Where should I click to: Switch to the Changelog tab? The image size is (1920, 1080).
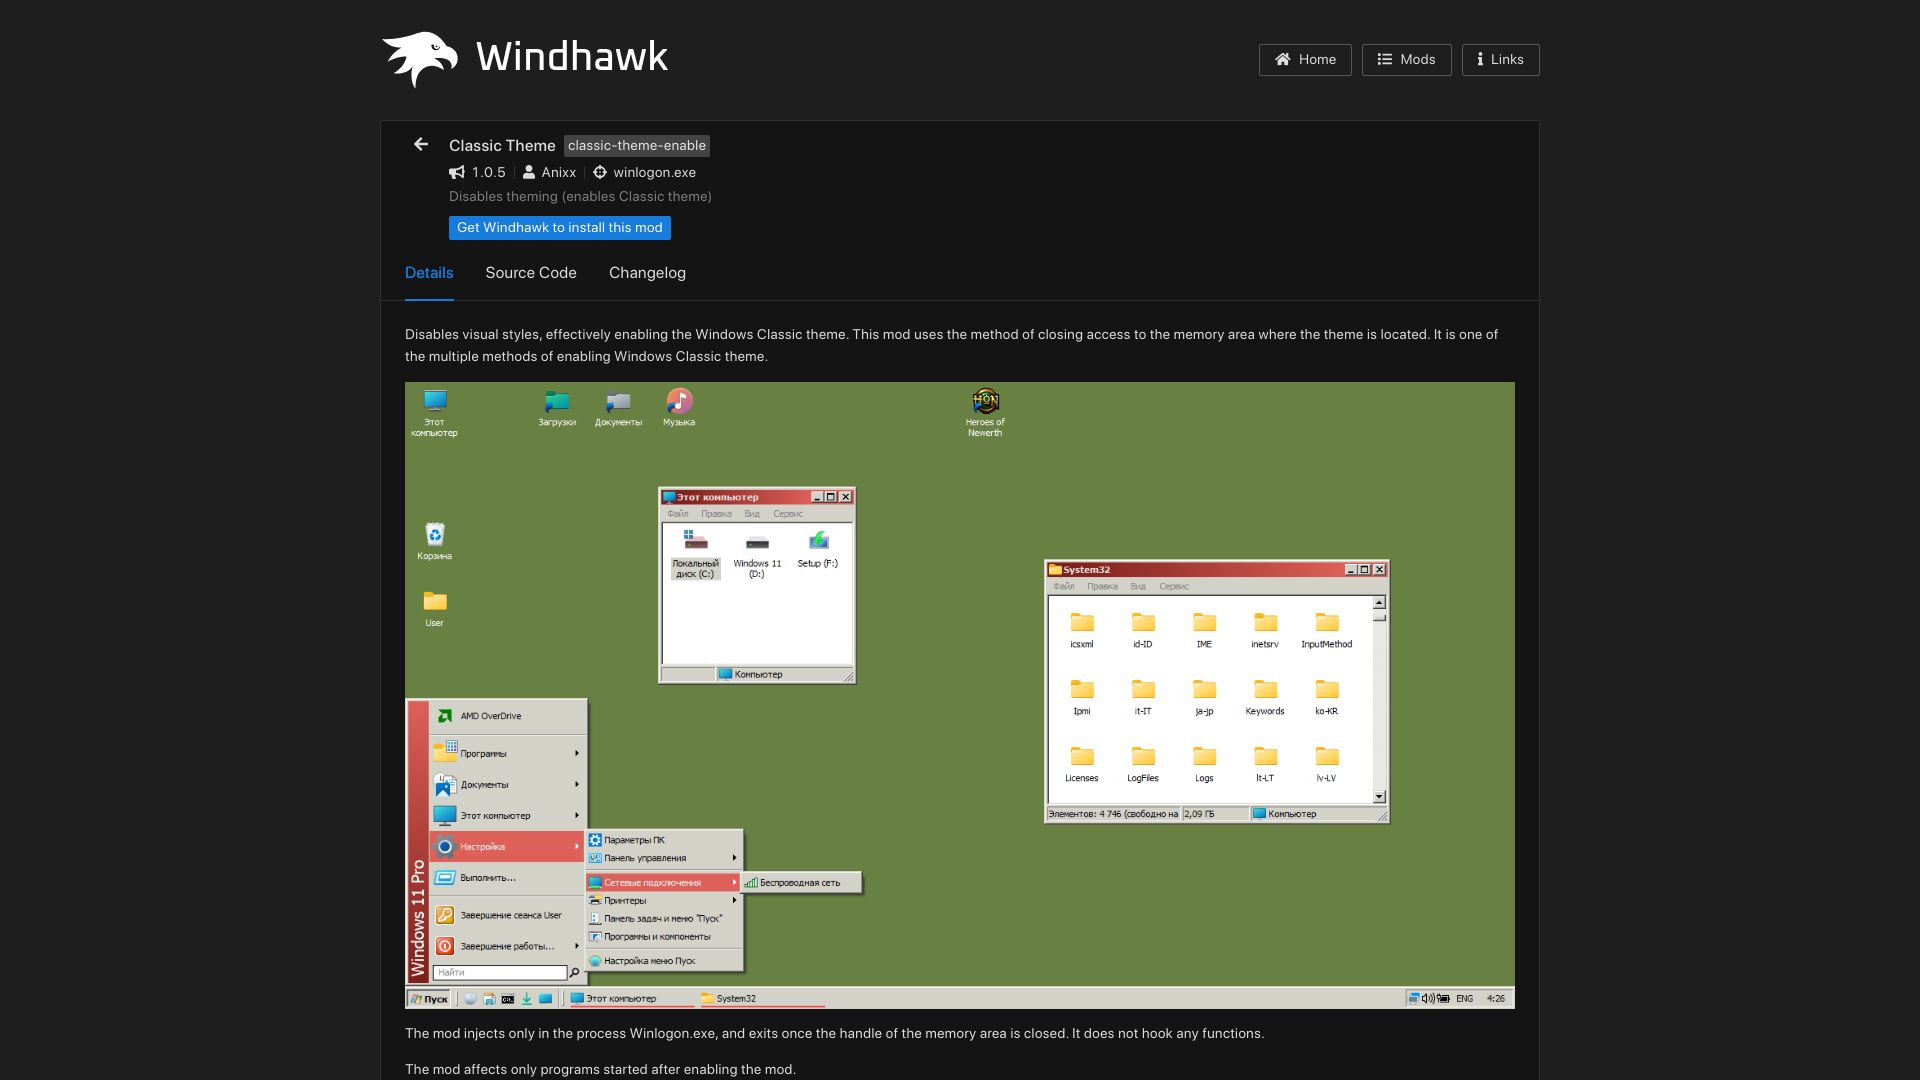(x=647, y=273)
